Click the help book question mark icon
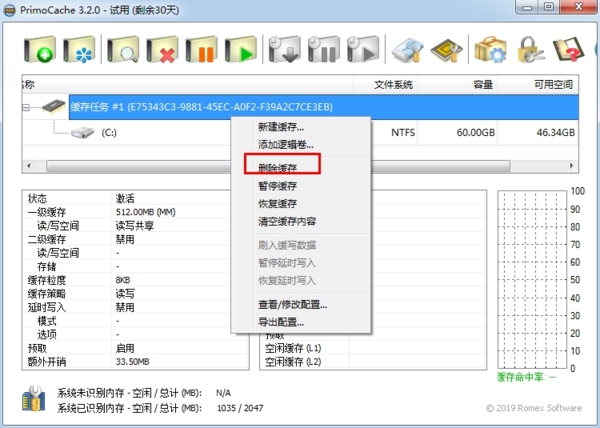The height and width of the screenshot is (428, 600). coord(569,49)
